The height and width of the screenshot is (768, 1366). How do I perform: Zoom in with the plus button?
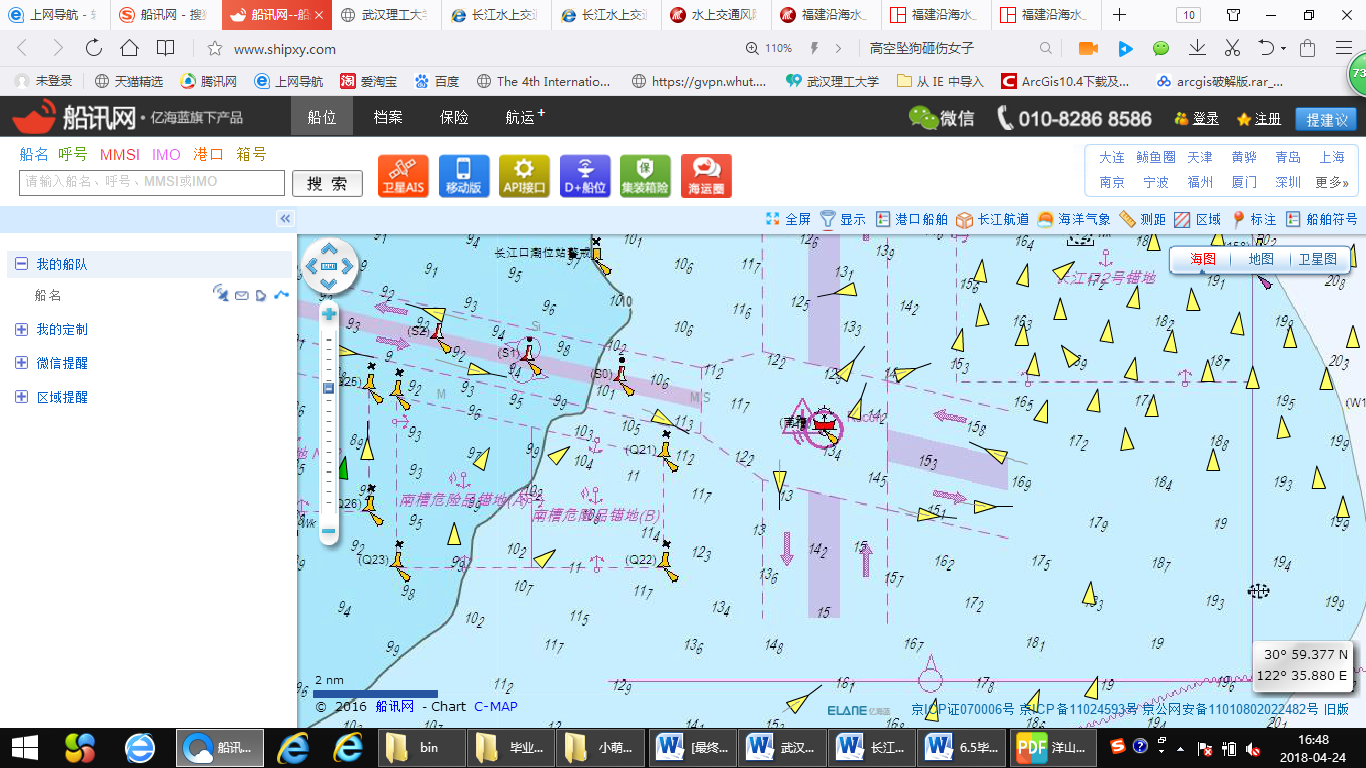pyautogui.click(x=329, y=314)
